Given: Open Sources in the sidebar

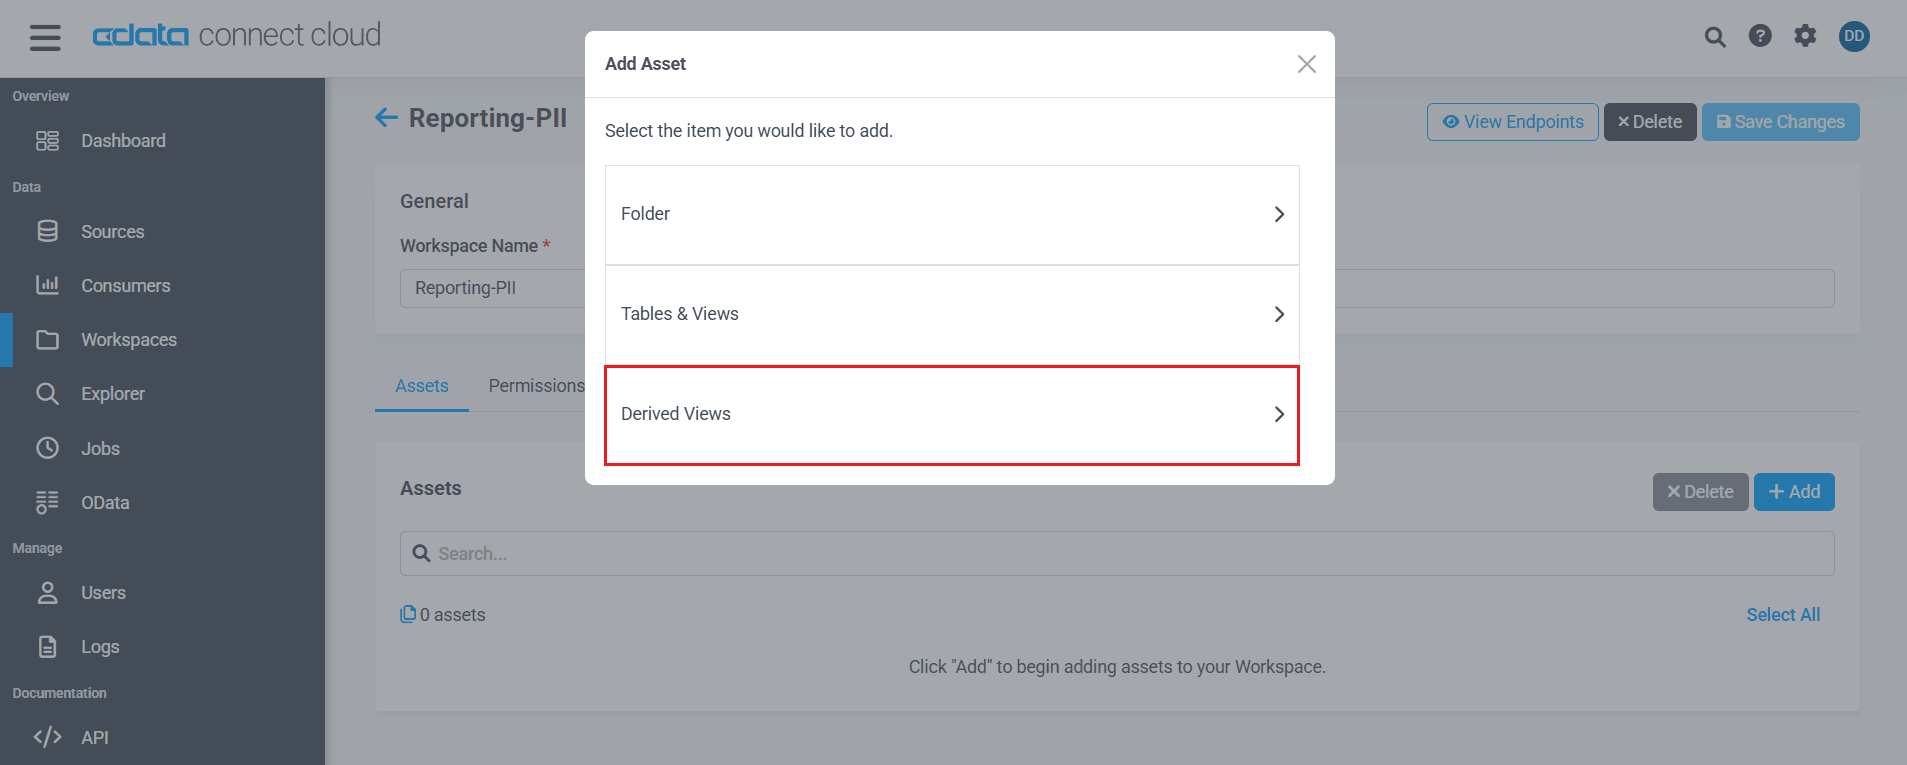Looking at the screenshot, I should [x=112, y=232].
